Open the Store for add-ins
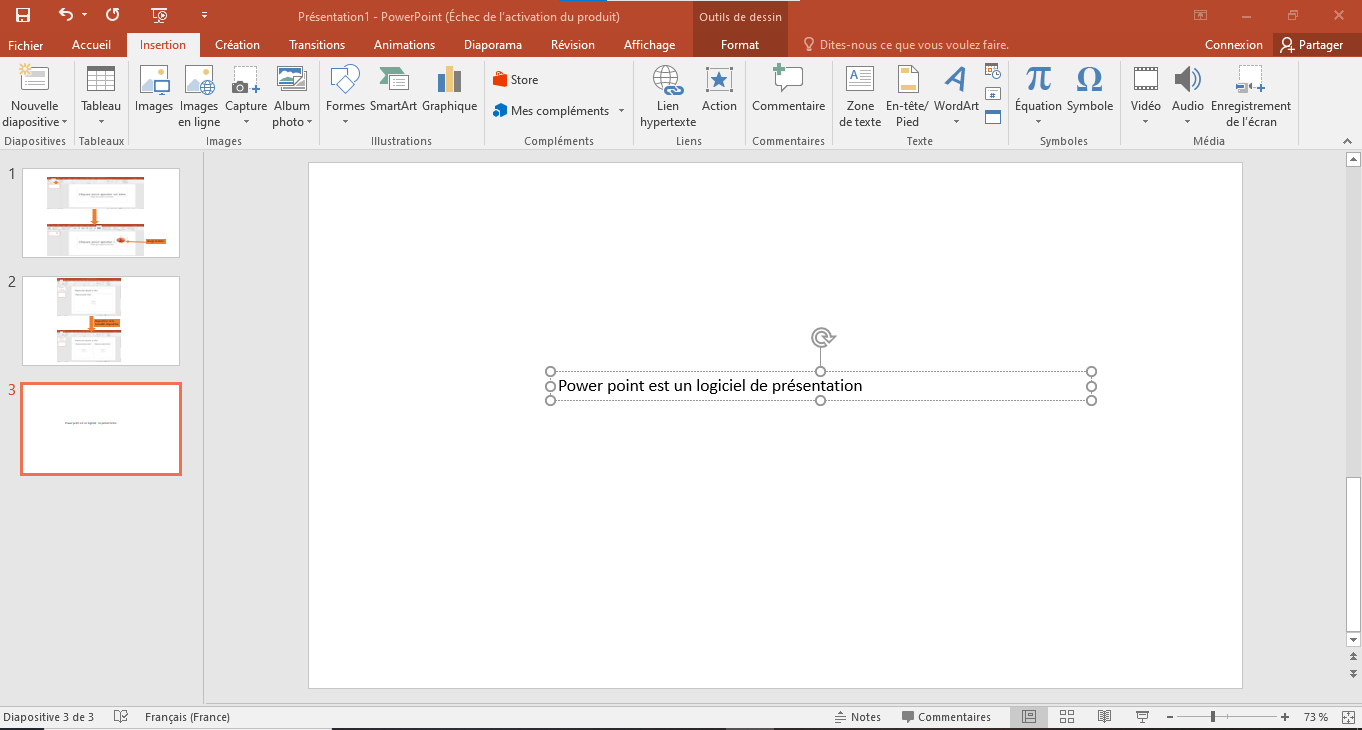Screen dimensions: 1362x730 coord(515,80)
